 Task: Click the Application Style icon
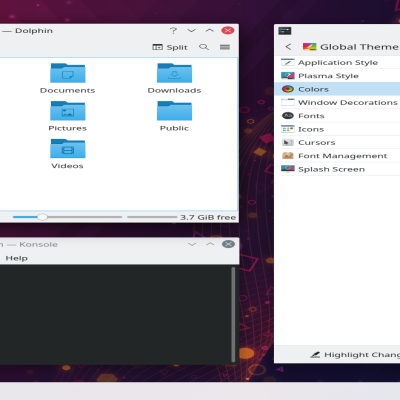point(288,62)
